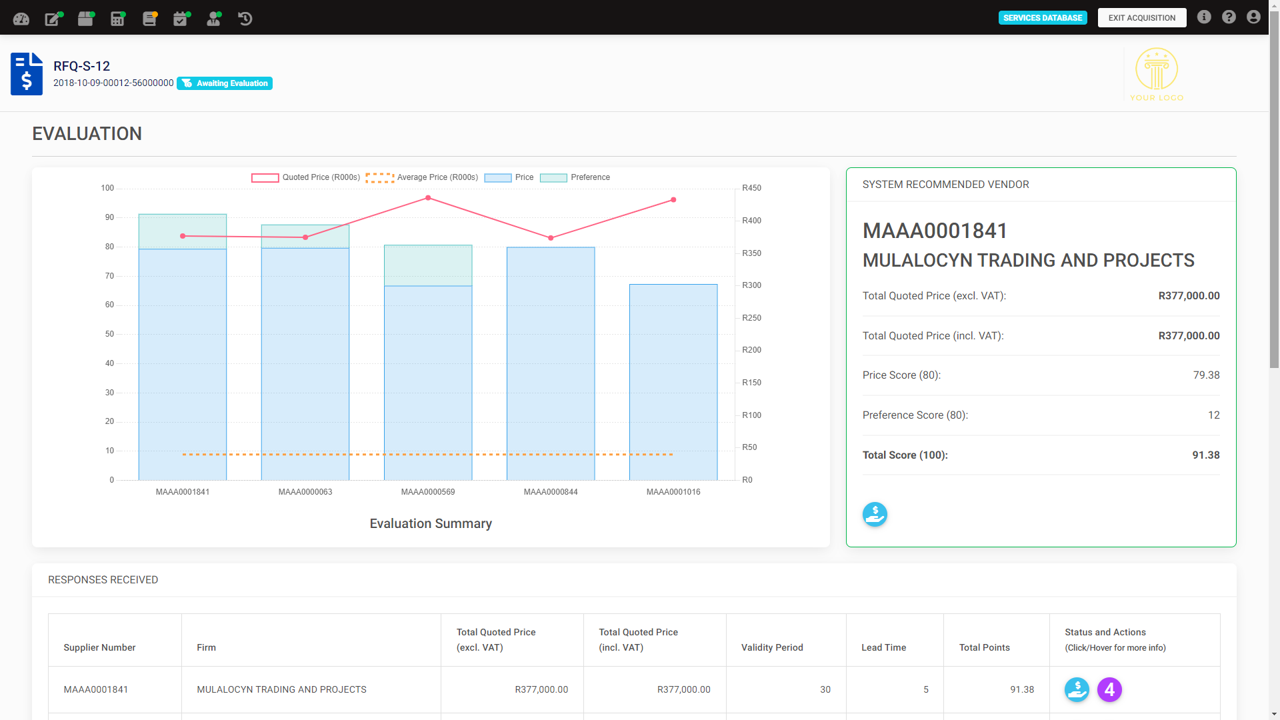Click the Services Database button
The width and height of the screenshot is (1280, 720).
pos(1042,18)
